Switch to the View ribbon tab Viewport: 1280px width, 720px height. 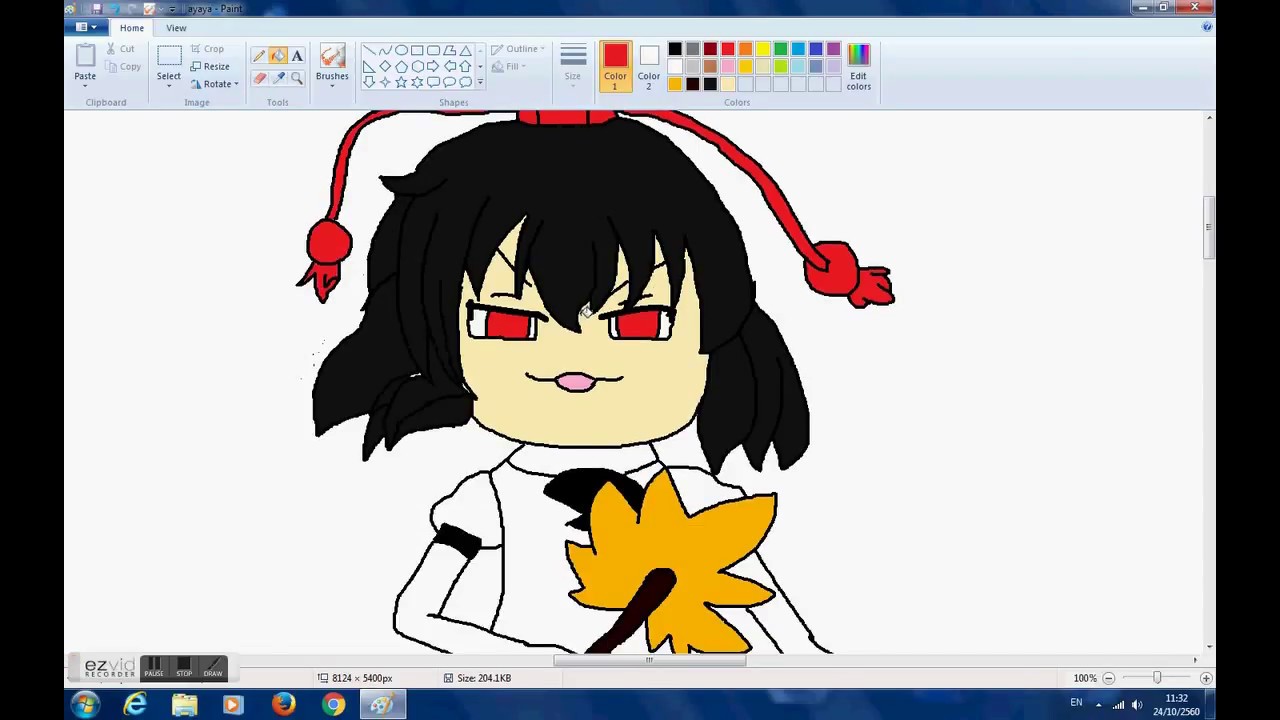(176, 27)
